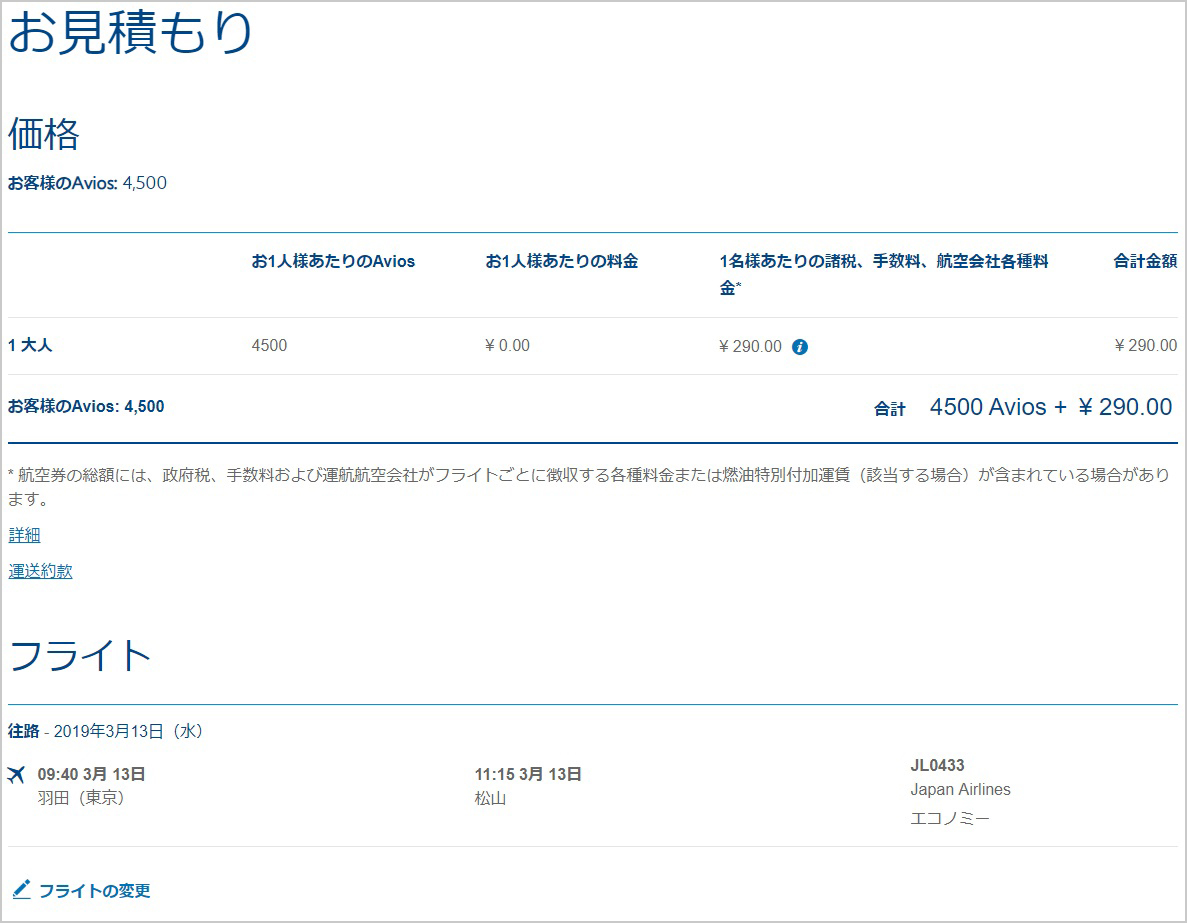Click the 1名様あたりの諸税、手数料 column header
Viewport: 1187px width, 923px height.
coord(883,274)
